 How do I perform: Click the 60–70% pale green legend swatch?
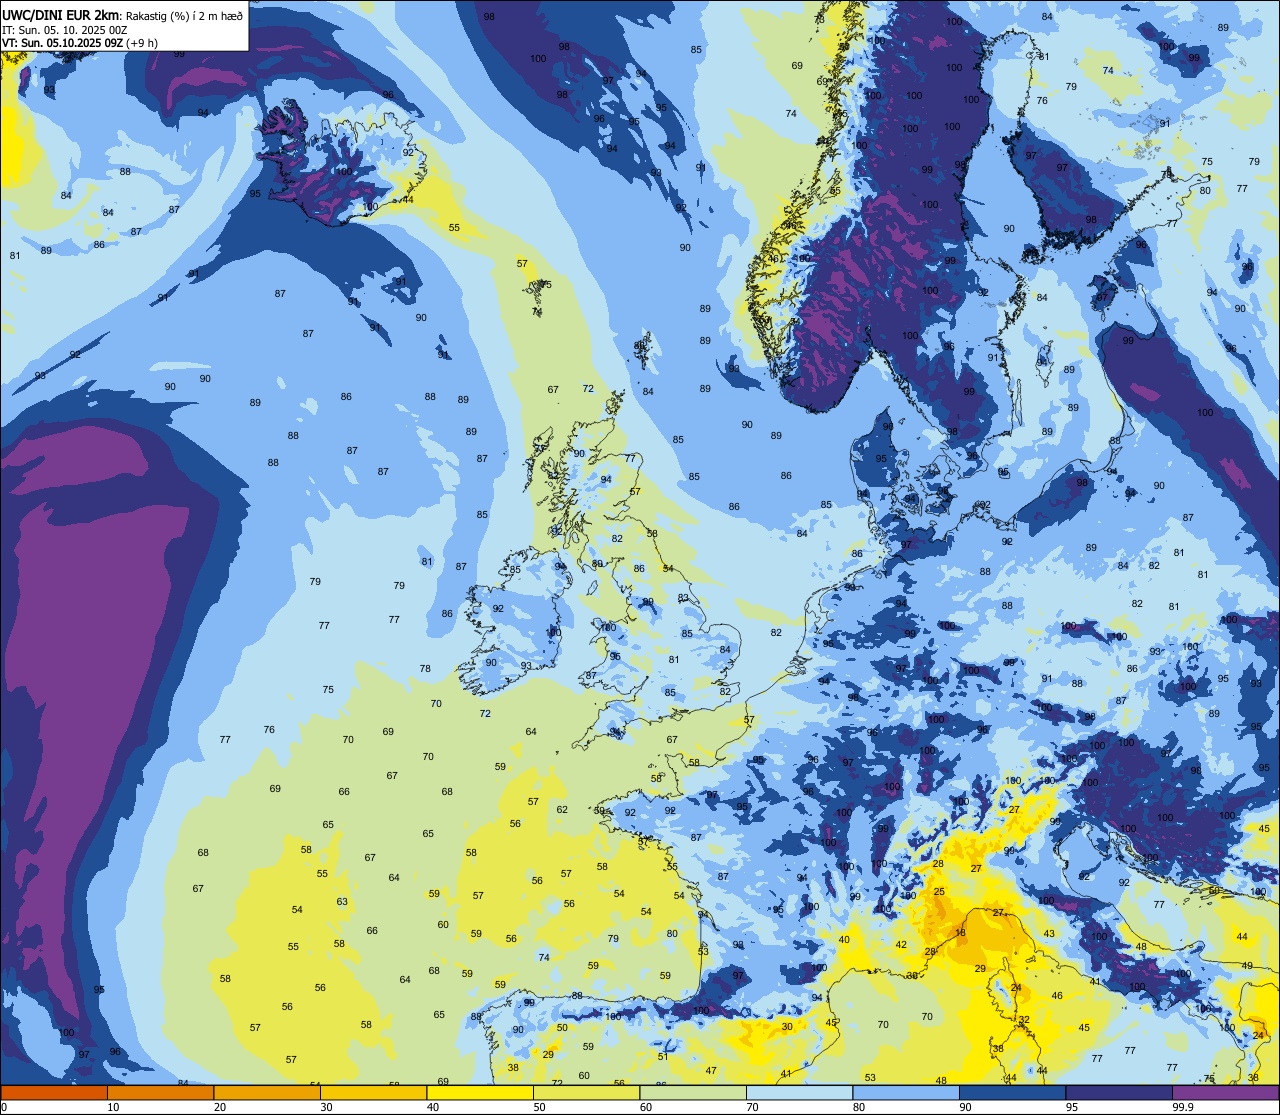[693, 1092]
